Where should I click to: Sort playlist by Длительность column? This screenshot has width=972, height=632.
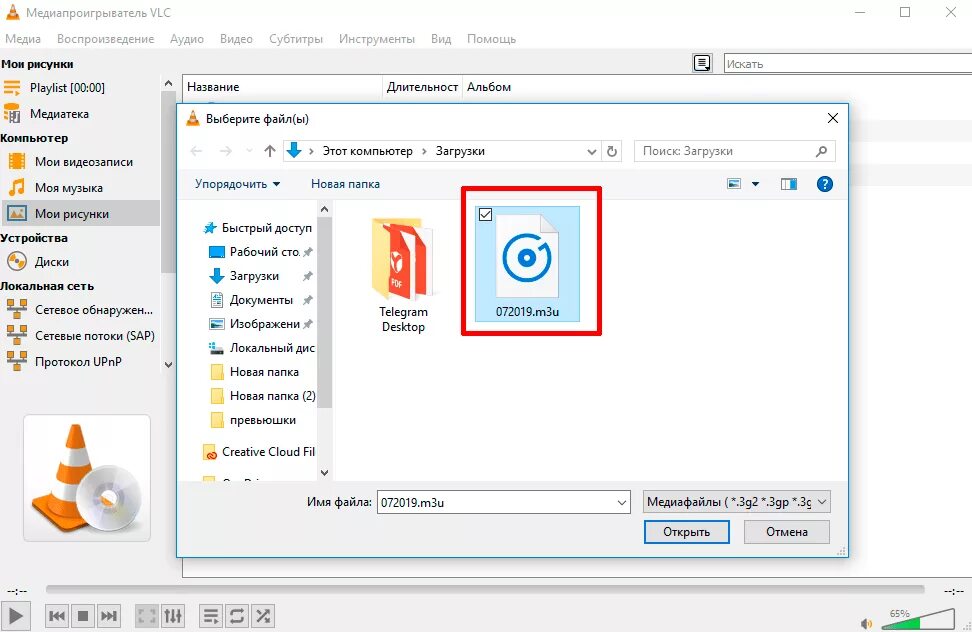click(422, 87)
